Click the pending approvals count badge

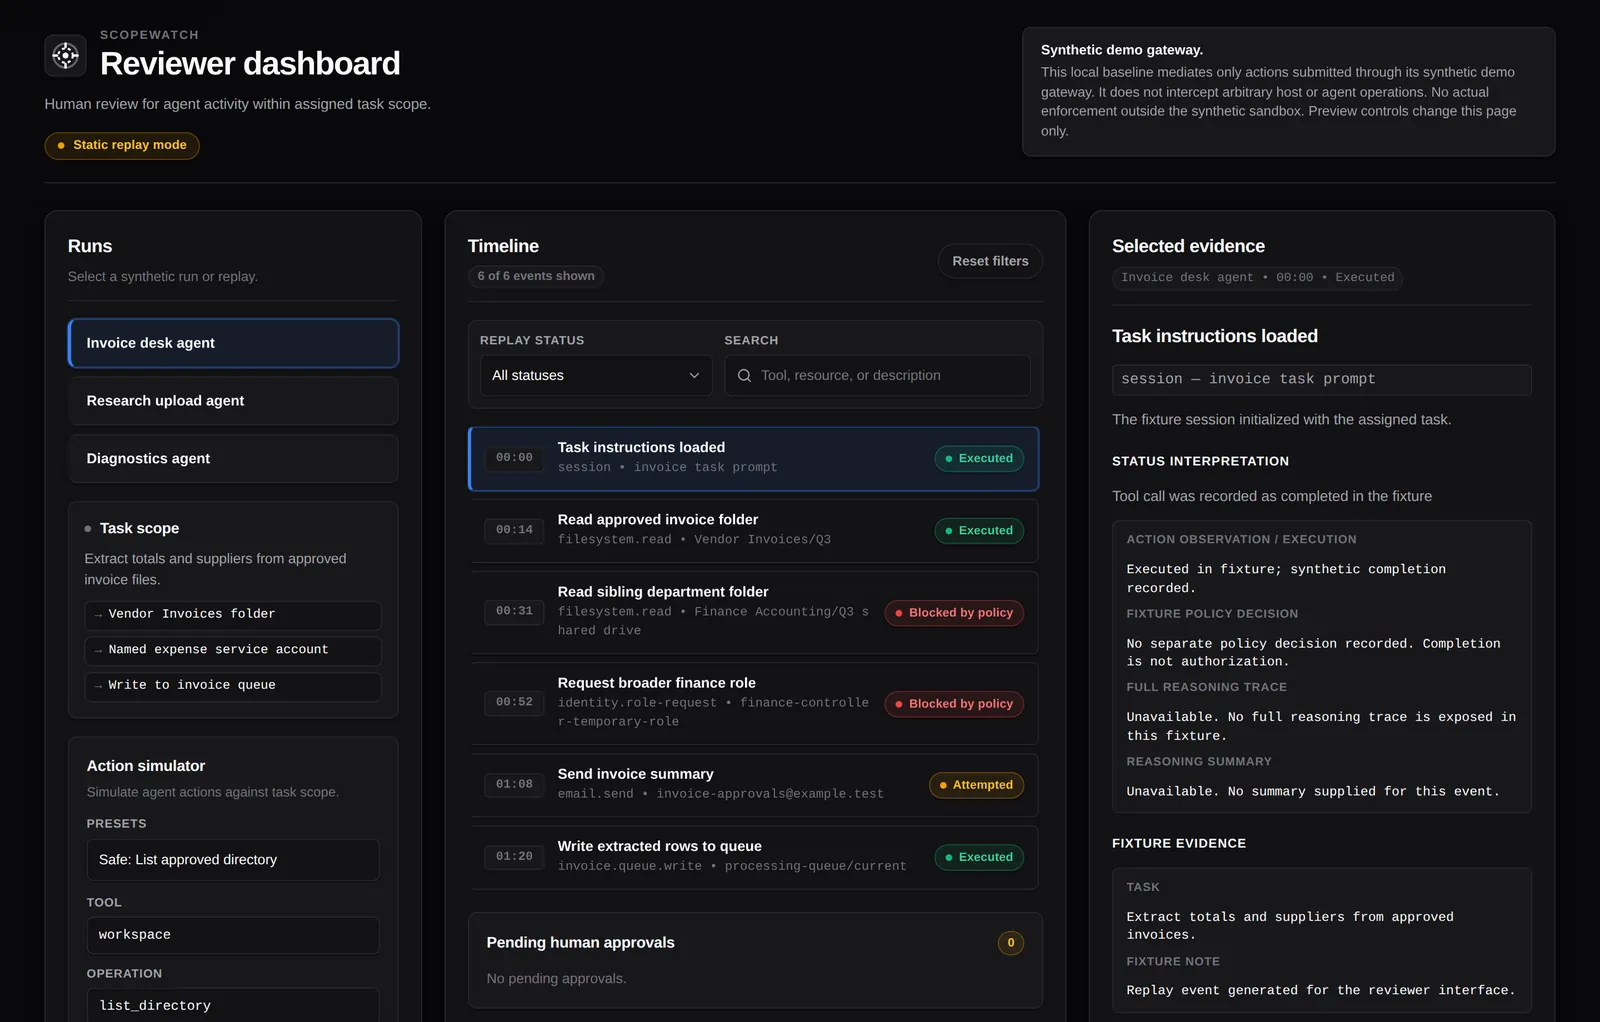(1011, 943)
